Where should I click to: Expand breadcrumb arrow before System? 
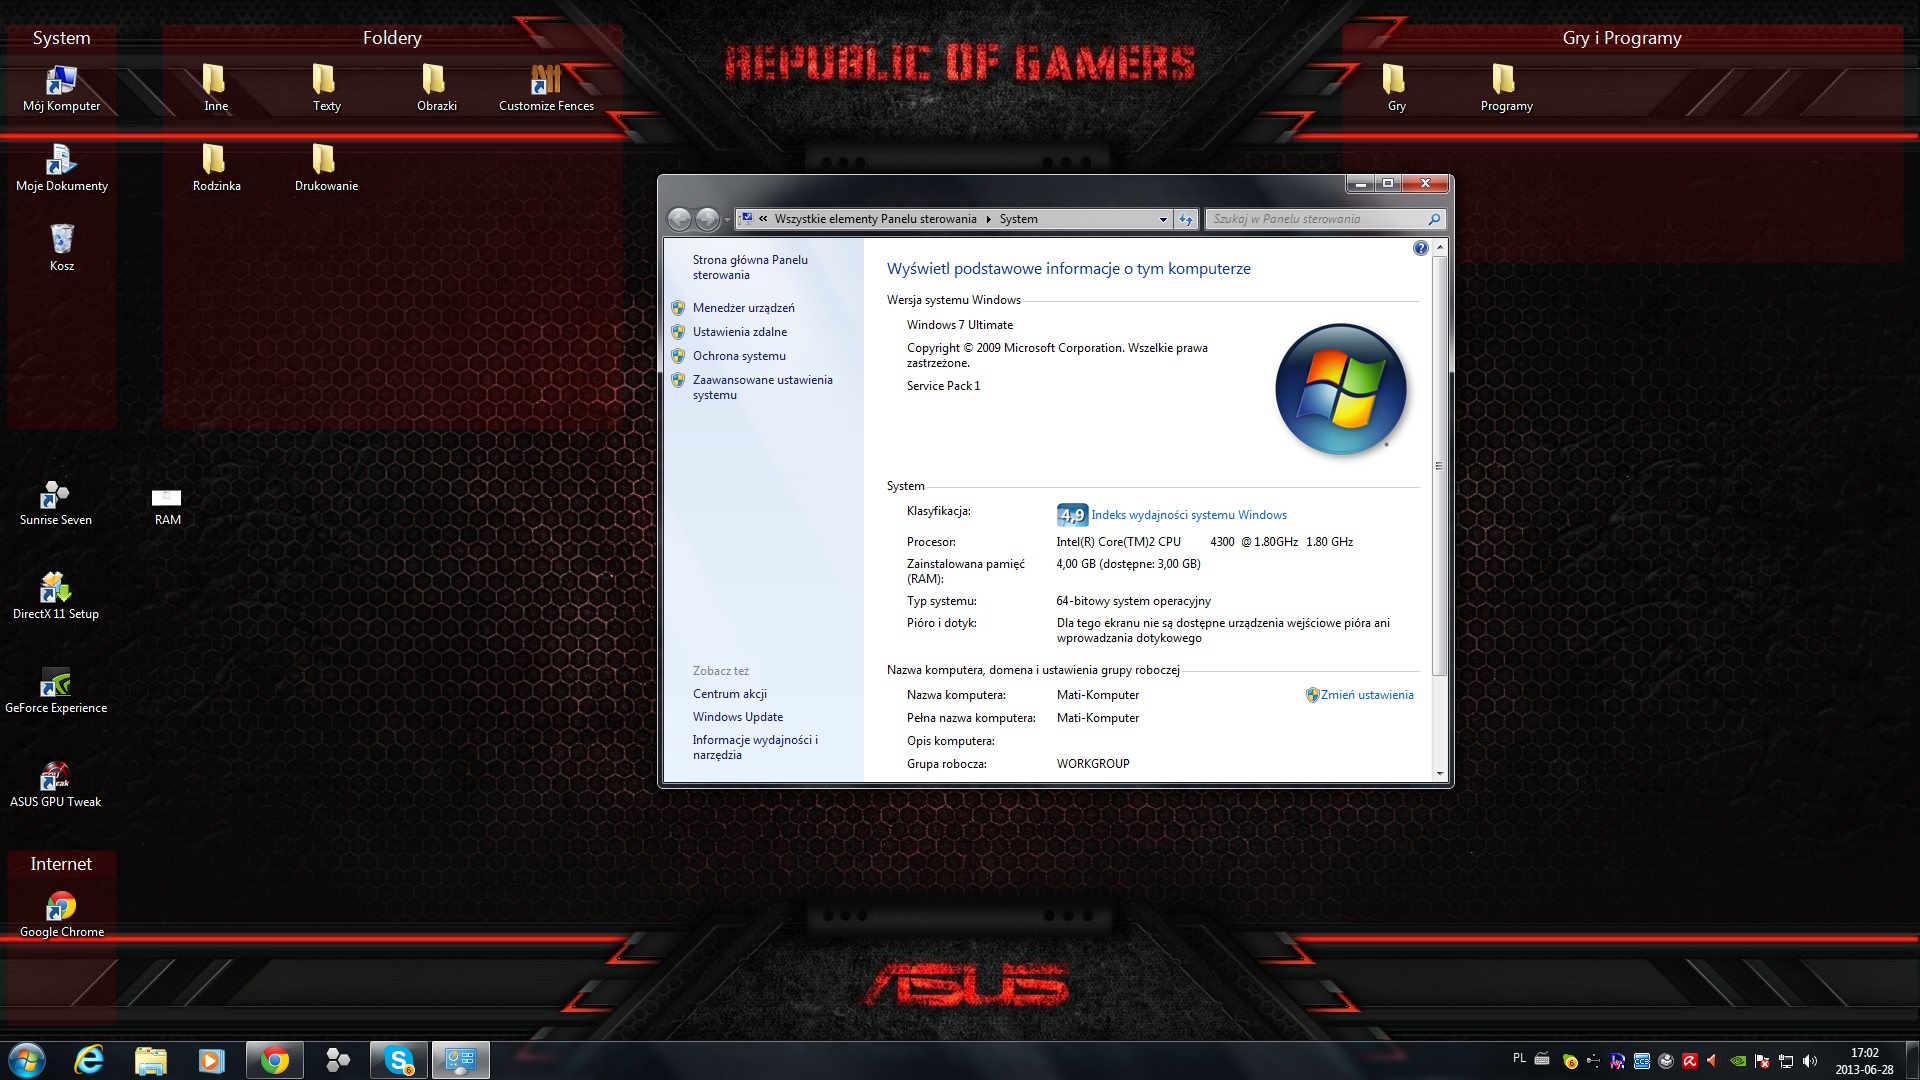[x=988, y=219]
